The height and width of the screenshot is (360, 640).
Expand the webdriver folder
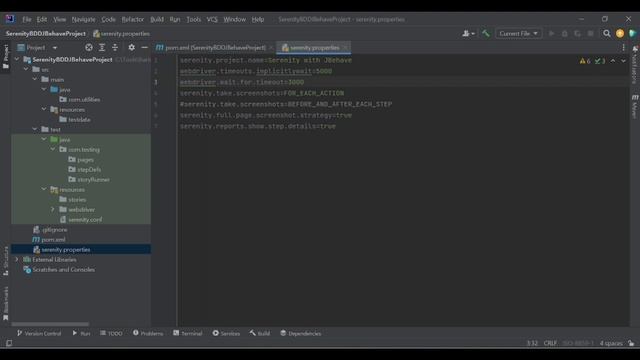53,209
